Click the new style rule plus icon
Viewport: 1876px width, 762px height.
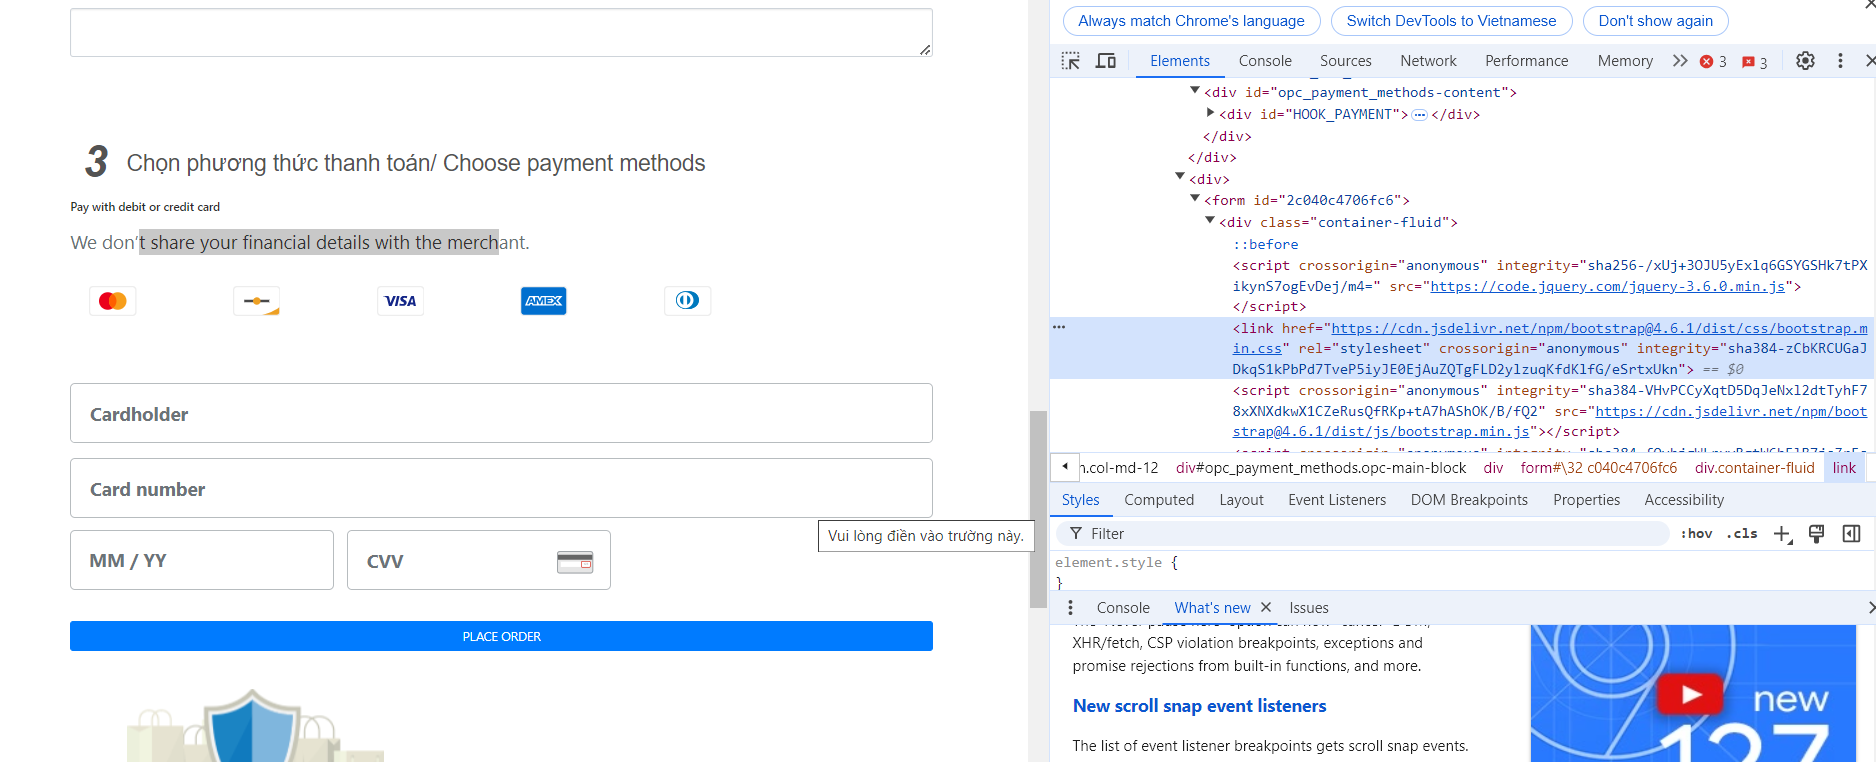coord(1782,534)
